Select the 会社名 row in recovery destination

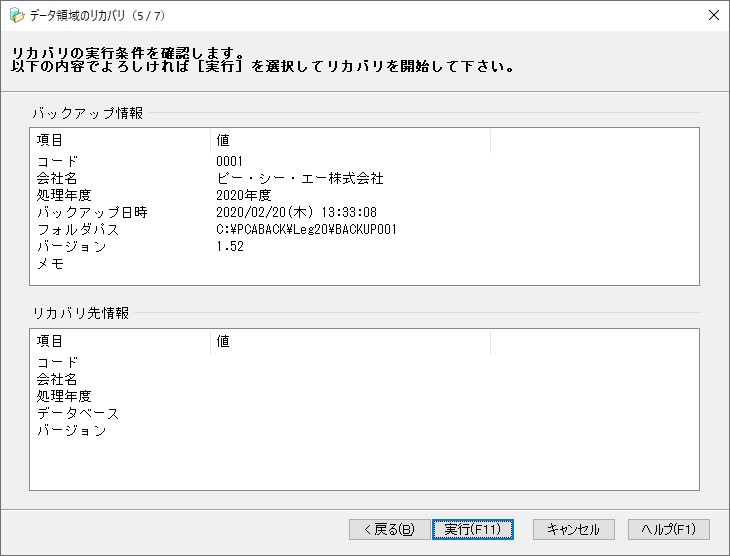click(364, 380)
